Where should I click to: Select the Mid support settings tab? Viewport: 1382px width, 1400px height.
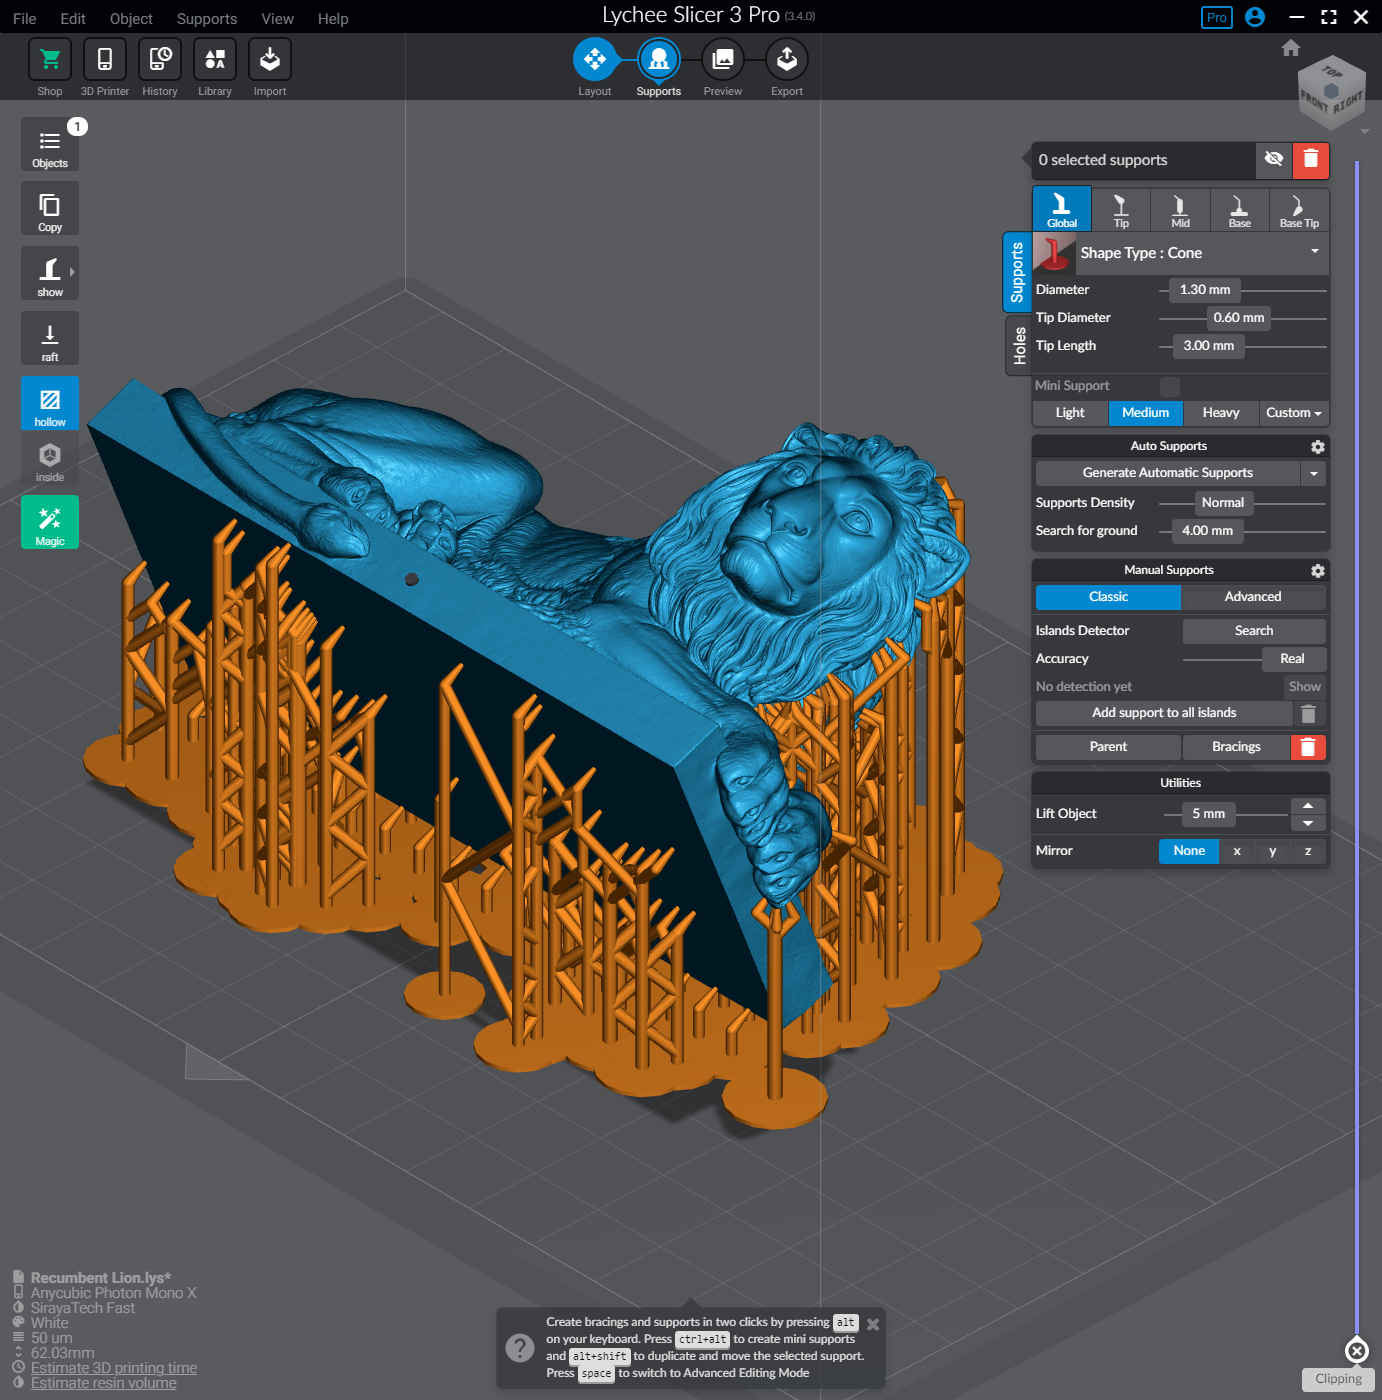(x=1180, y=210)
